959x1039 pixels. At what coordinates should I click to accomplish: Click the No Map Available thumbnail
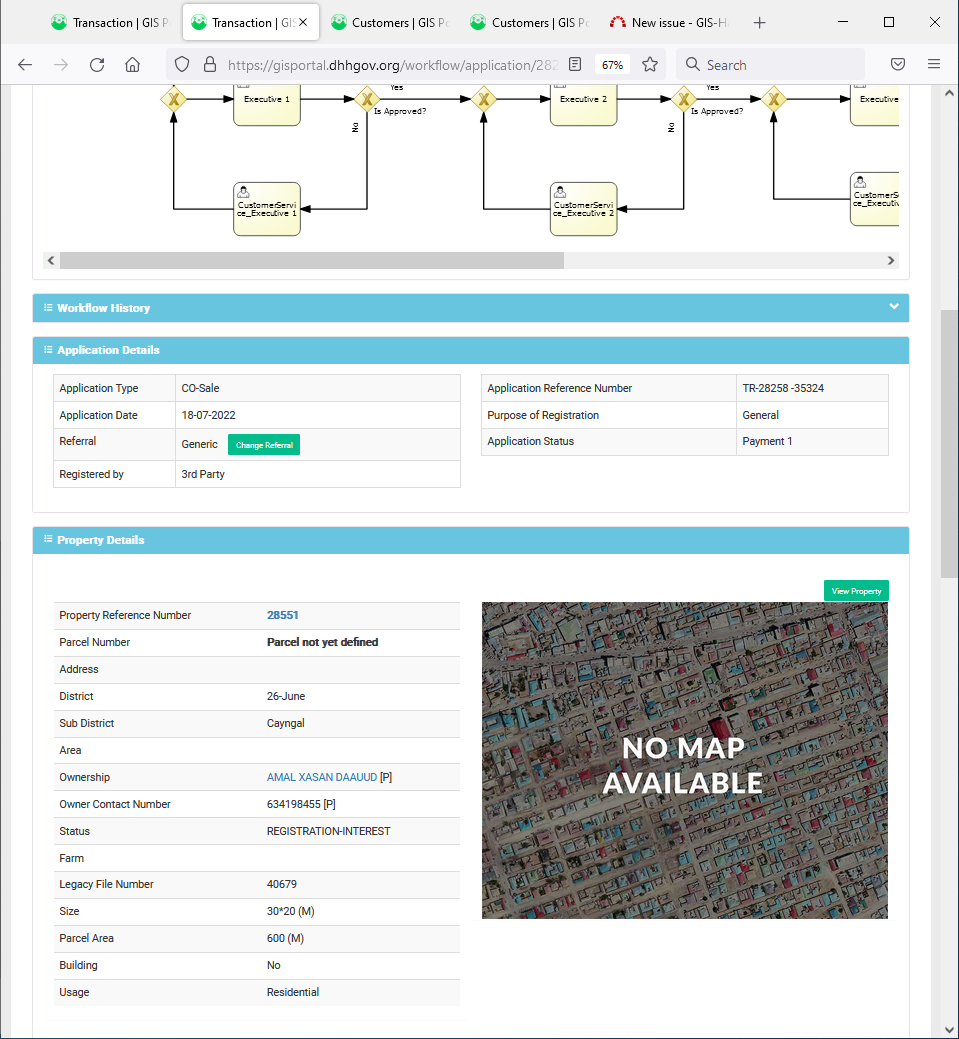(684, 760)
